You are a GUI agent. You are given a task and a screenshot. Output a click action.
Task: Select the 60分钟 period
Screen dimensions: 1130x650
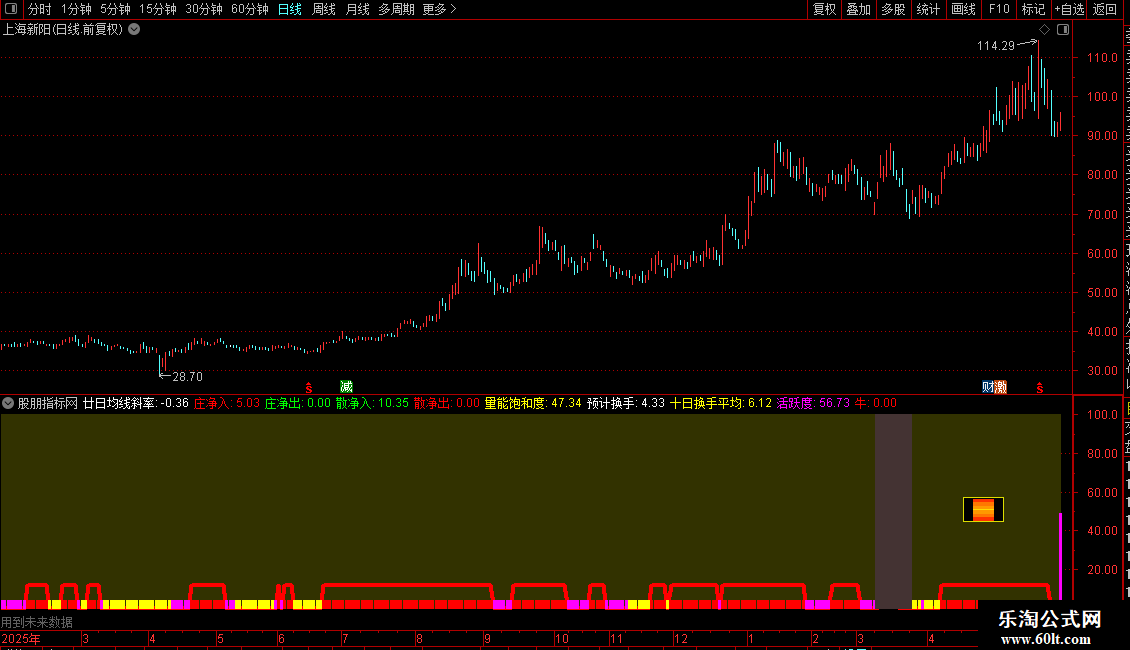250,9
